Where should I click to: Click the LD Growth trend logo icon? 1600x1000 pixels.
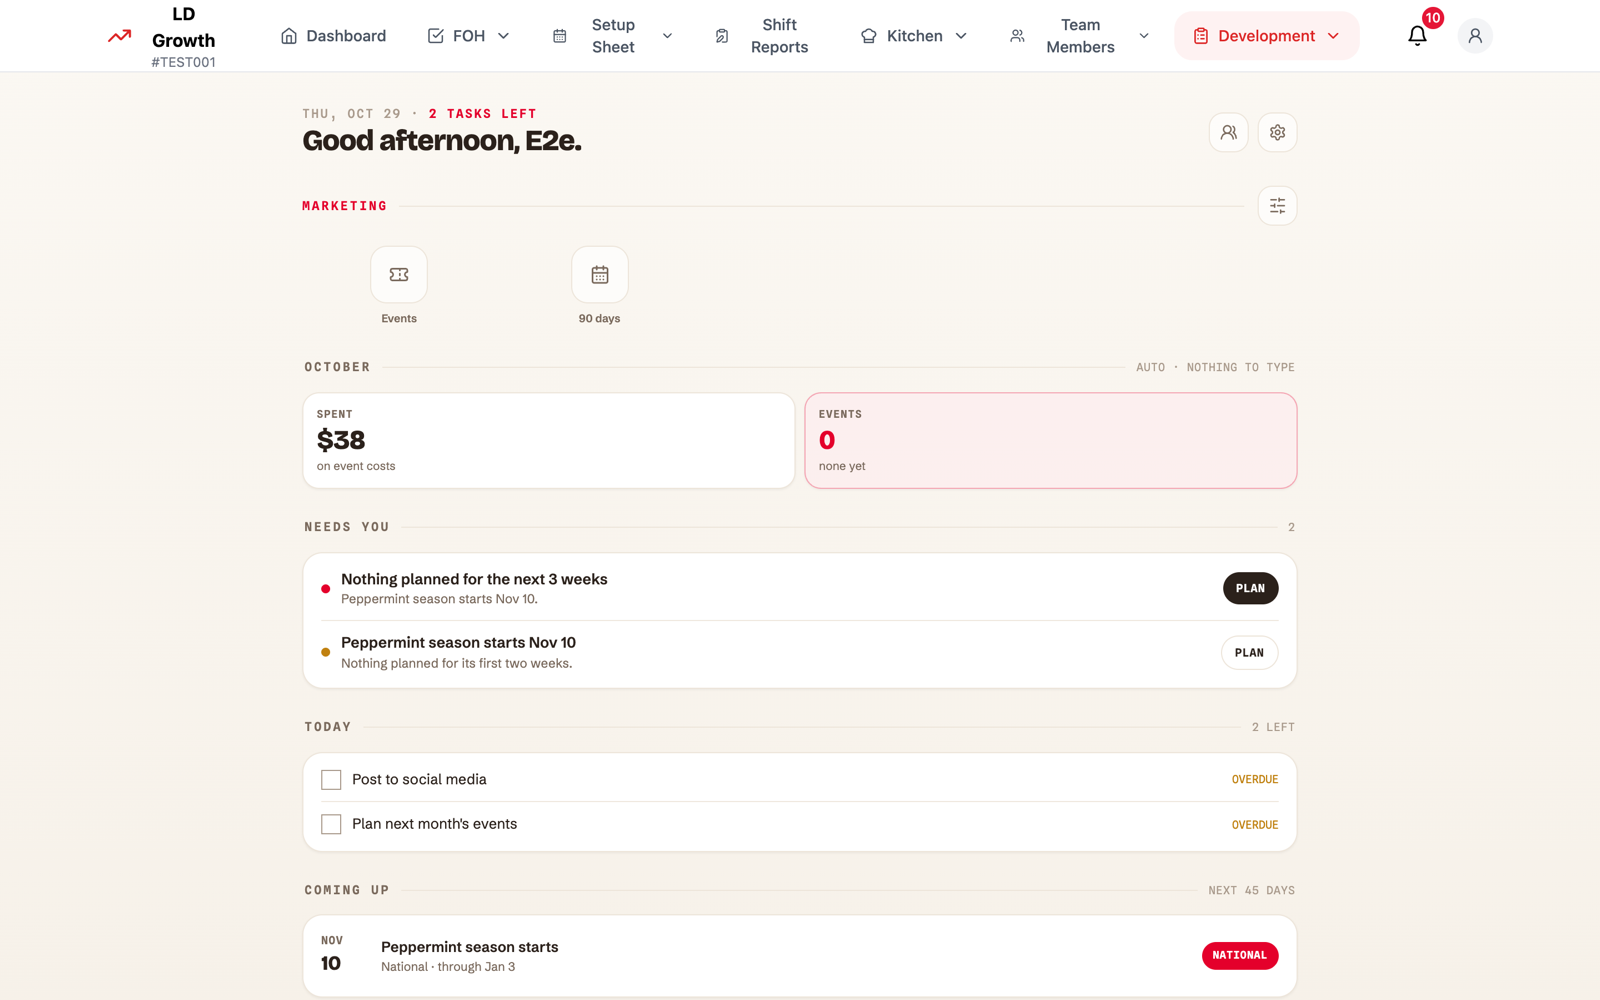(120, 36)
